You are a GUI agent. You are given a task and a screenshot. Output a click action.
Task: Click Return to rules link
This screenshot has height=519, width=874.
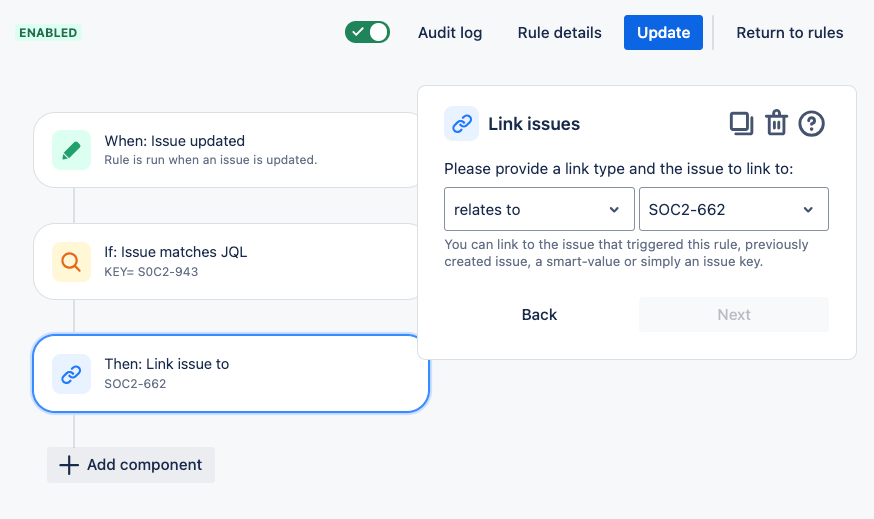pyautogui.click(x=789, y=33)
